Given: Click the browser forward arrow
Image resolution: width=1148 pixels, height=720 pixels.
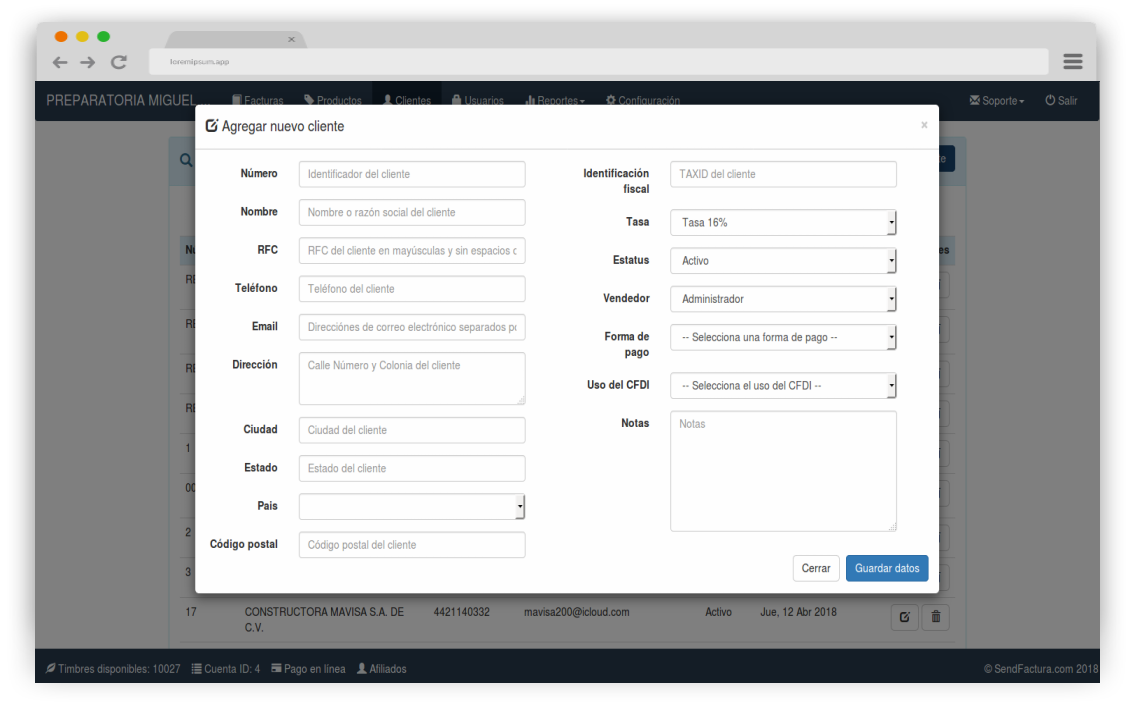Looking at the screenshot, I should (88, 62).
